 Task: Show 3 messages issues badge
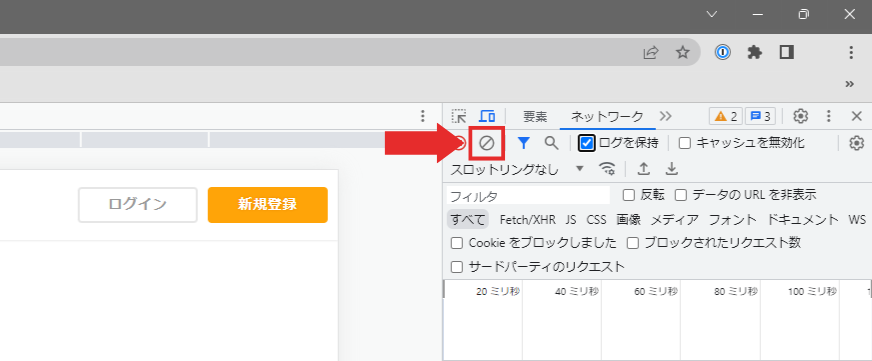point(760,116)
